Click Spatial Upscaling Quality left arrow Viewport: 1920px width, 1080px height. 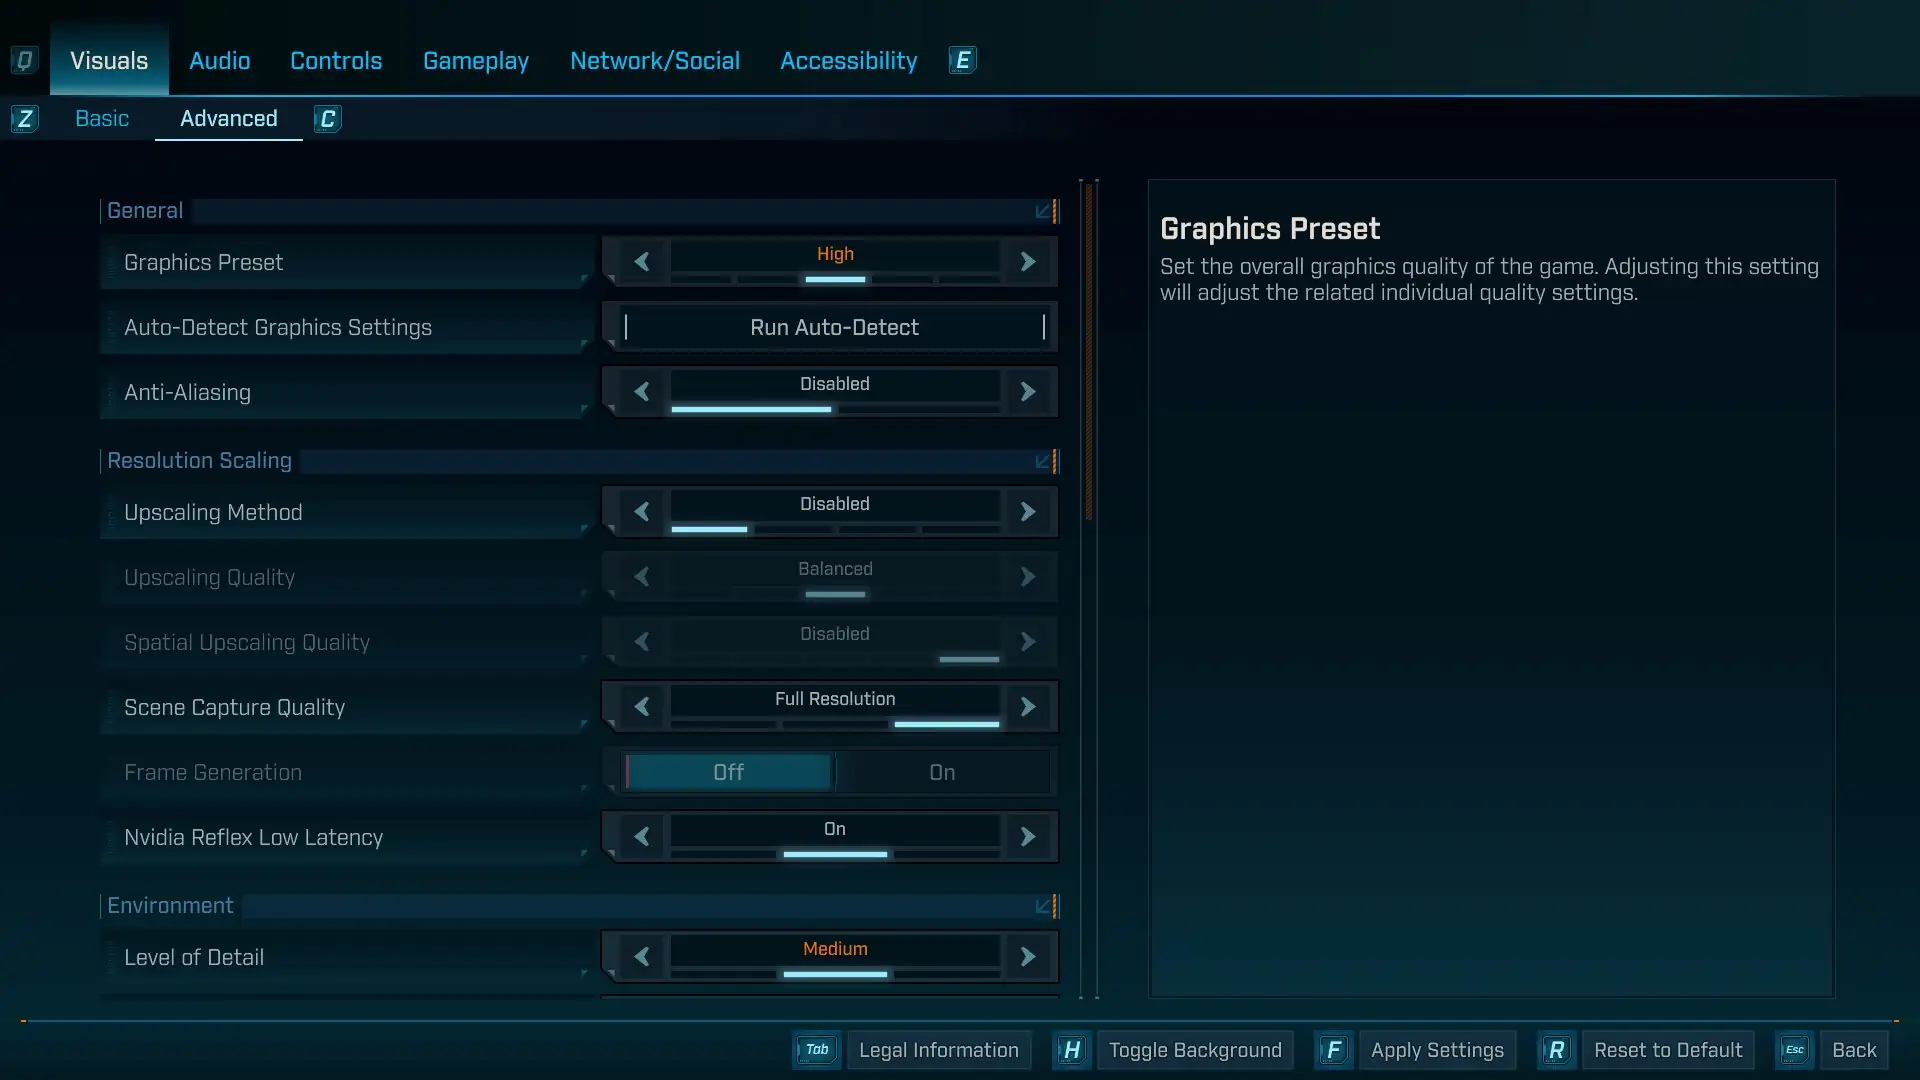[x=642, y=642]
